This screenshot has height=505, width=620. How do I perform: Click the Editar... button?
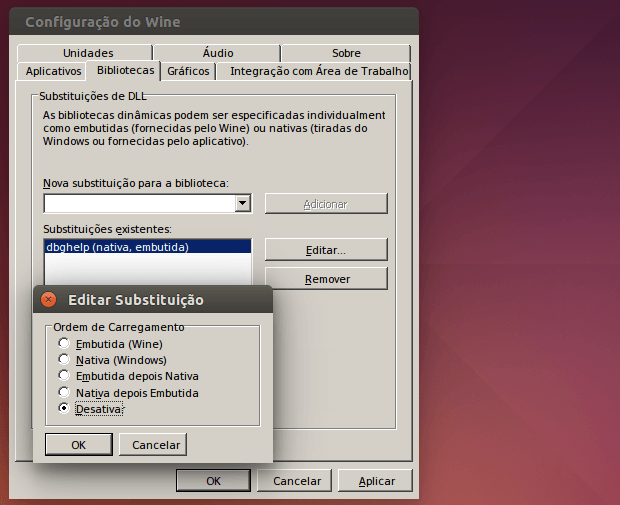click(326, 250)
